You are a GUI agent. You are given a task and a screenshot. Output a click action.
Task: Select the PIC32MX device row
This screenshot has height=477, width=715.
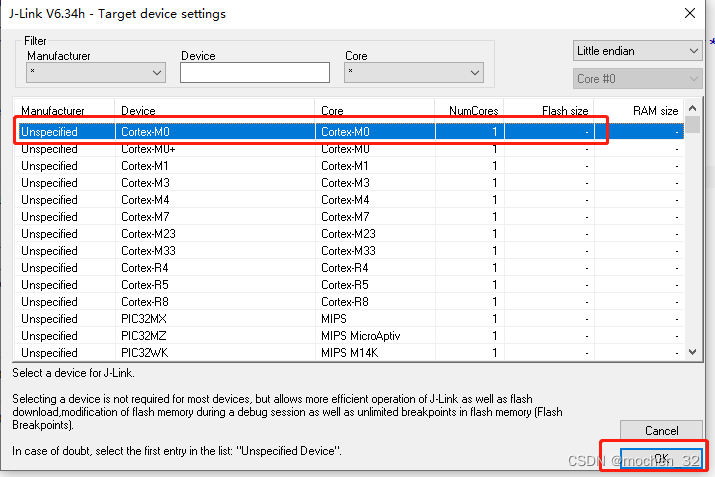point(350,319)
